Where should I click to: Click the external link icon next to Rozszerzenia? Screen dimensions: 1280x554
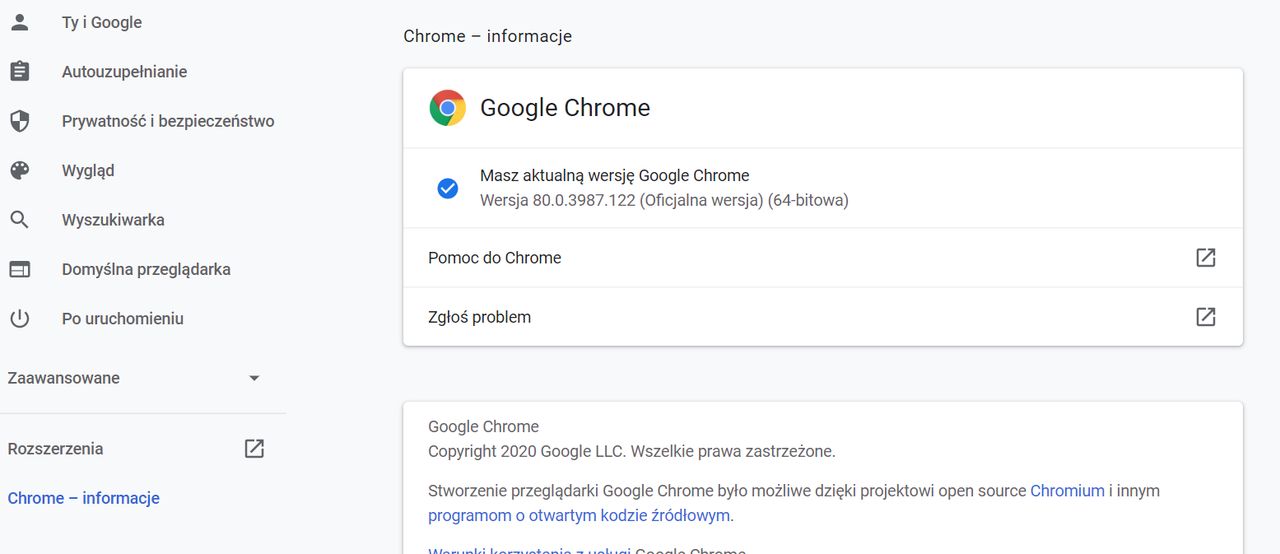(x=254, y=449)
